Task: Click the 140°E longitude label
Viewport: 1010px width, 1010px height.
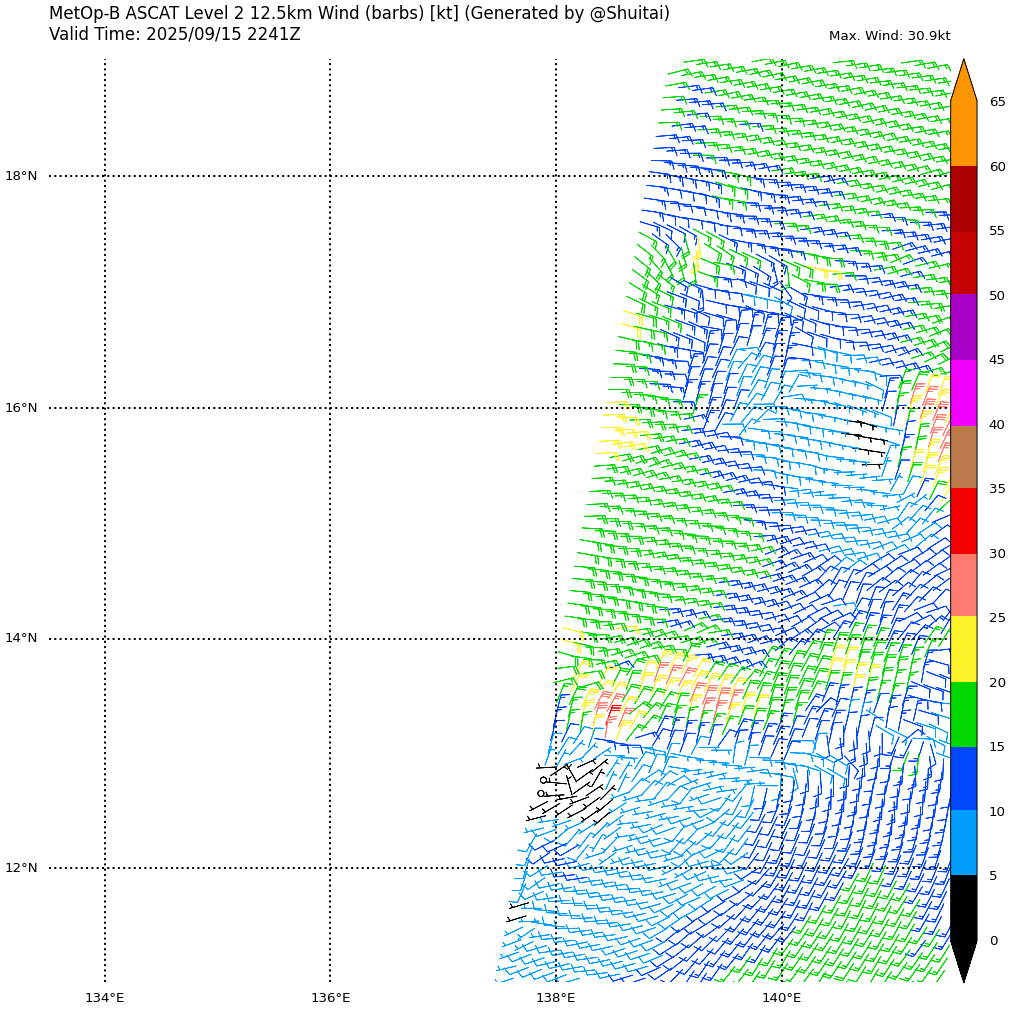Action: (781, 998)
